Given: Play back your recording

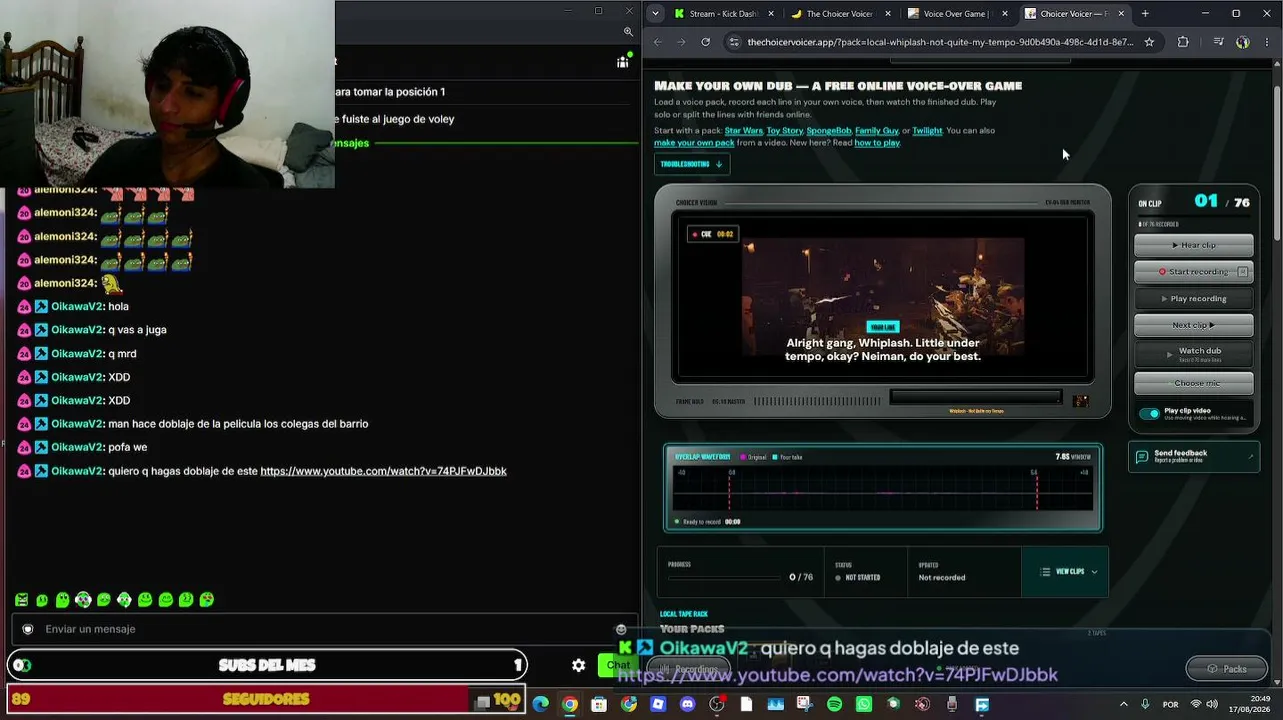Looking at the screenshot, I should pyautogui.click(x=1193, y=299).
